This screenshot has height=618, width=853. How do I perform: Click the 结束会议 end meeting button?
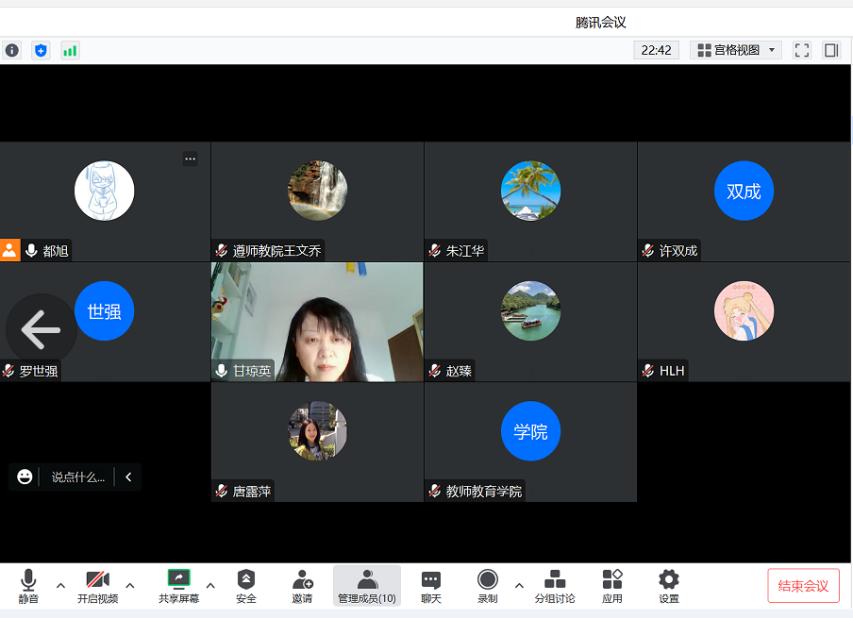point(803,586)
